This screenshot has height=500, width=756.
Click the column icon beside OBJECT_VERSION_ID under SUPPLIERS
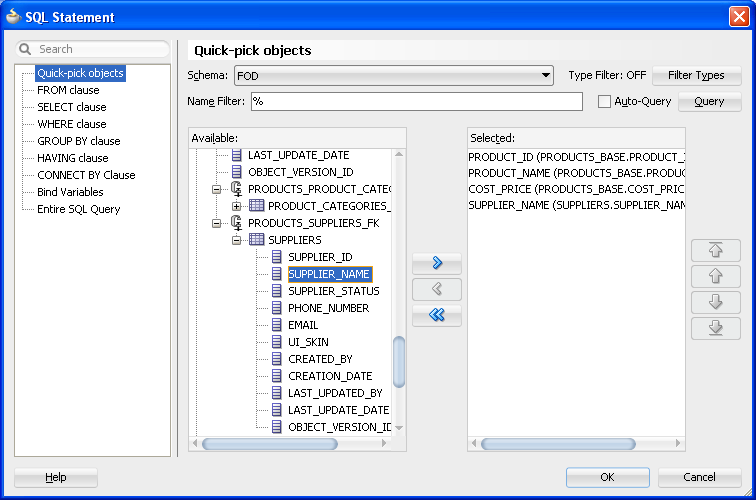277,427
